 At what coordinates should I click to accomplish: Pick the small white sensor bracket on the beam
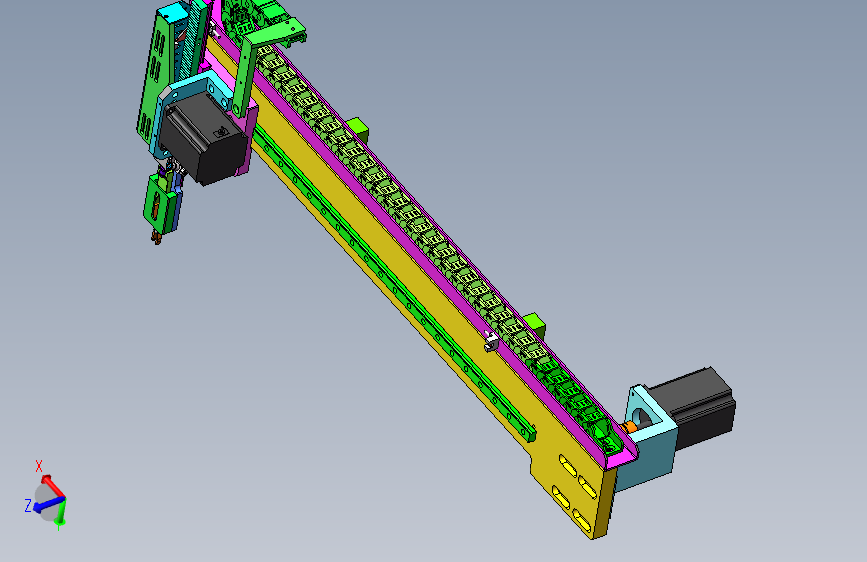coord(490,341)
